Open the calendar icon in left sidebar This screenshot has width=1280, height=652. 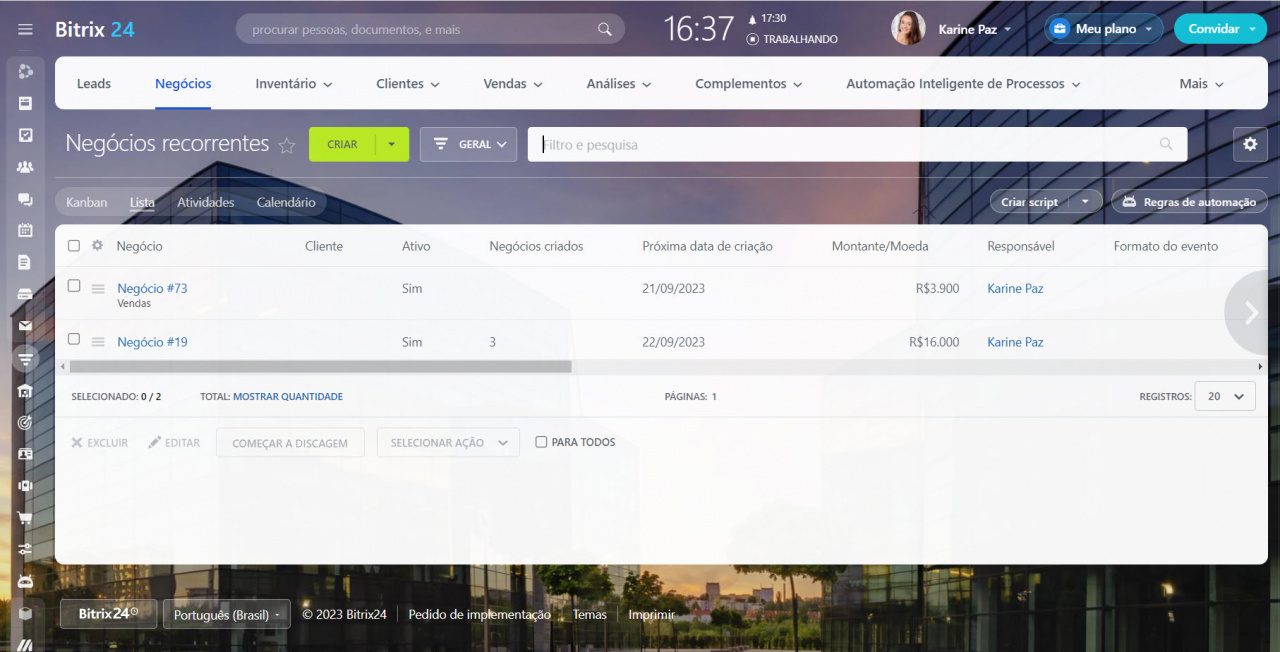(25, 230)
